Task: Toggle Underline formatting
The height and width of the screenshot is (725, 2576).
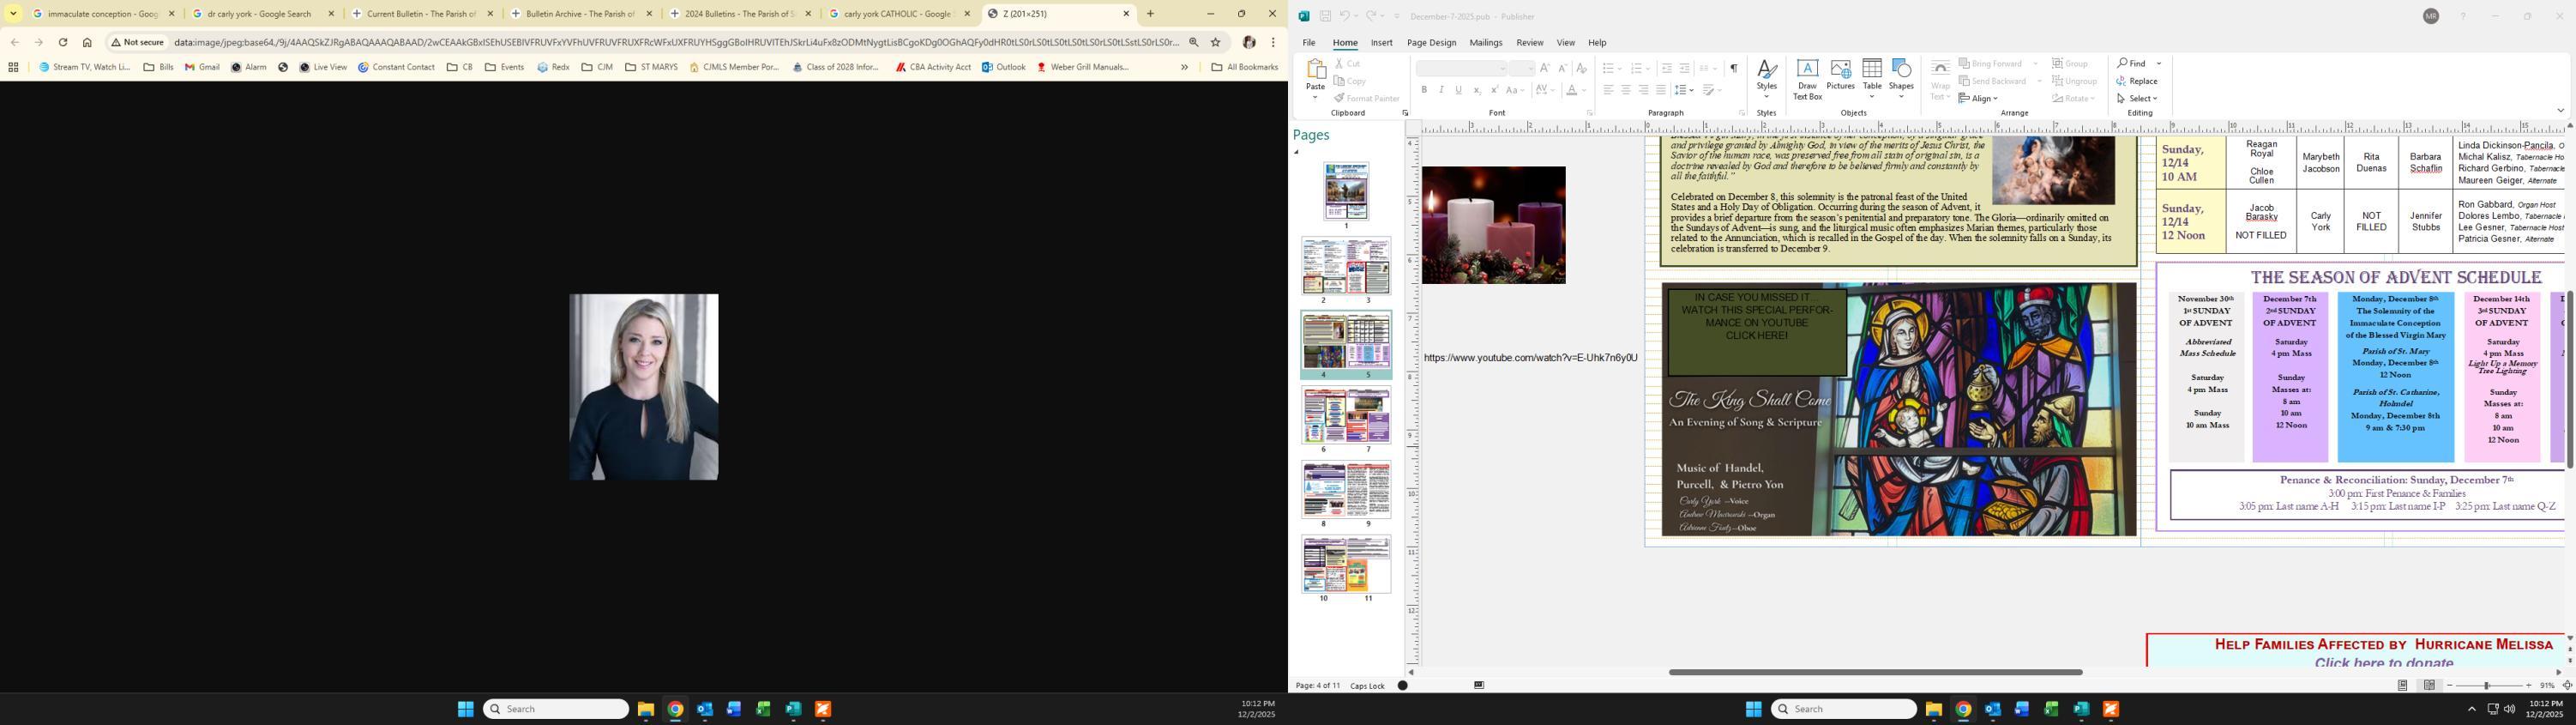Action: pyautogui.click(x=1458, y=90)
